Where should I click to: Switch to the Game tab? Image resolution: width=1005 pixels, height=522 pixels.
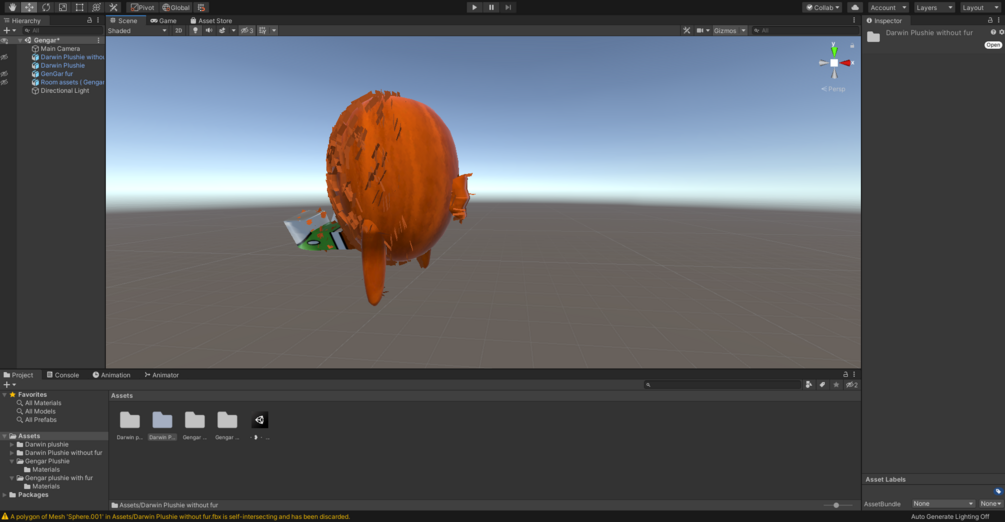(x=163, y=21)
